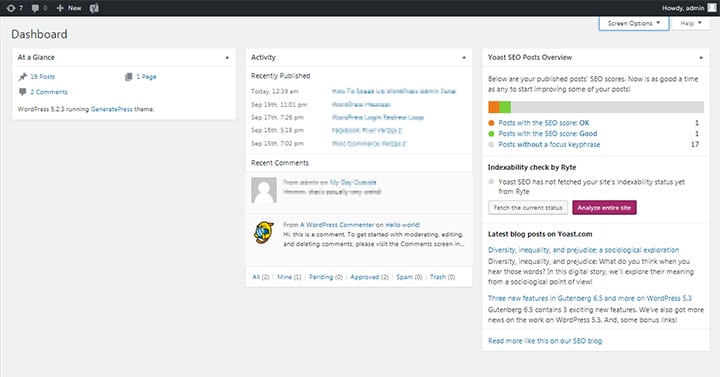Open the Help dropdown tab
Viewport: 720px width, 377px height.
coord(691,23)
